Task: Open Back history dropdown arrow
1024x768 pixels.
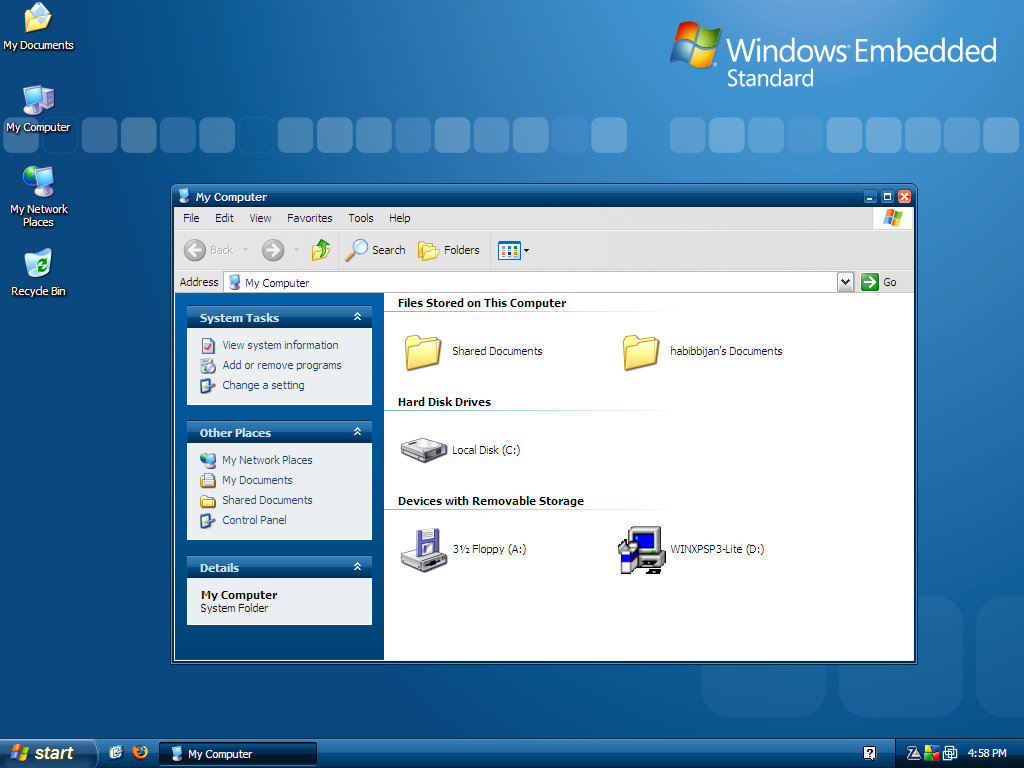Action: 246,250
